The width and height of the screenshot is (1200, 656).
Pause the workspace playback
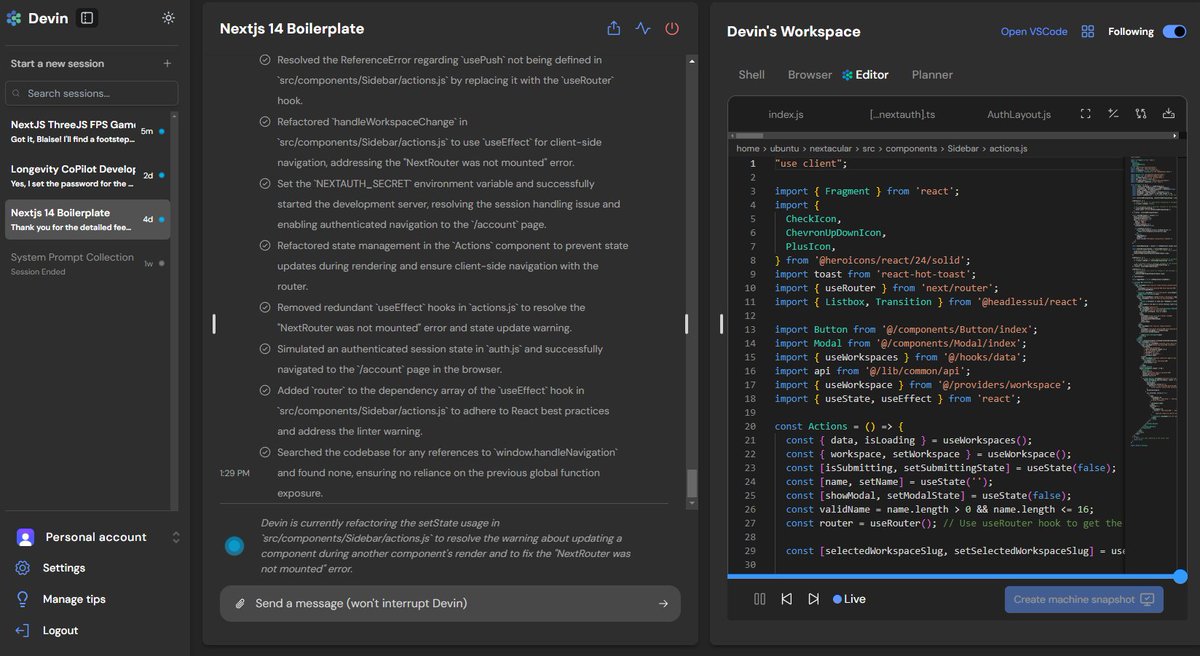coord(760,599)
